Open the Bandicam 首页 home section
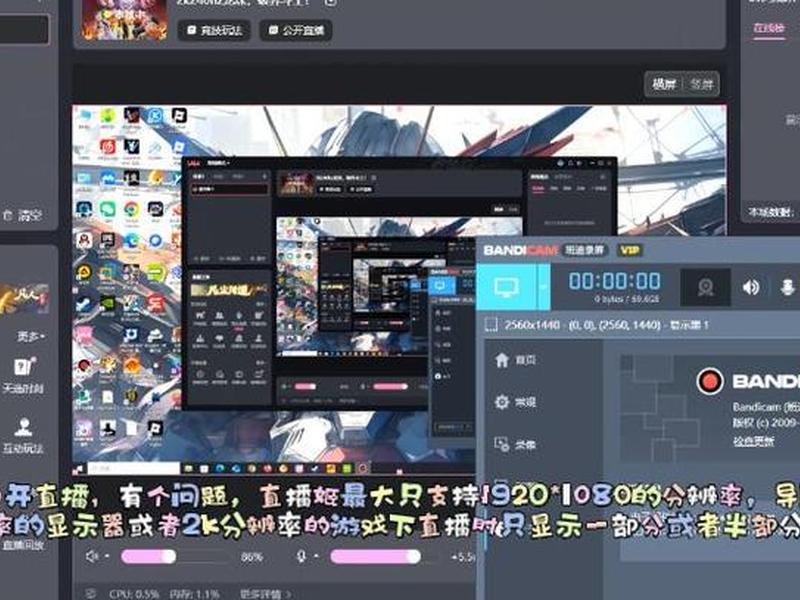This screenshot has height=600, width=800. click(516, 360)
